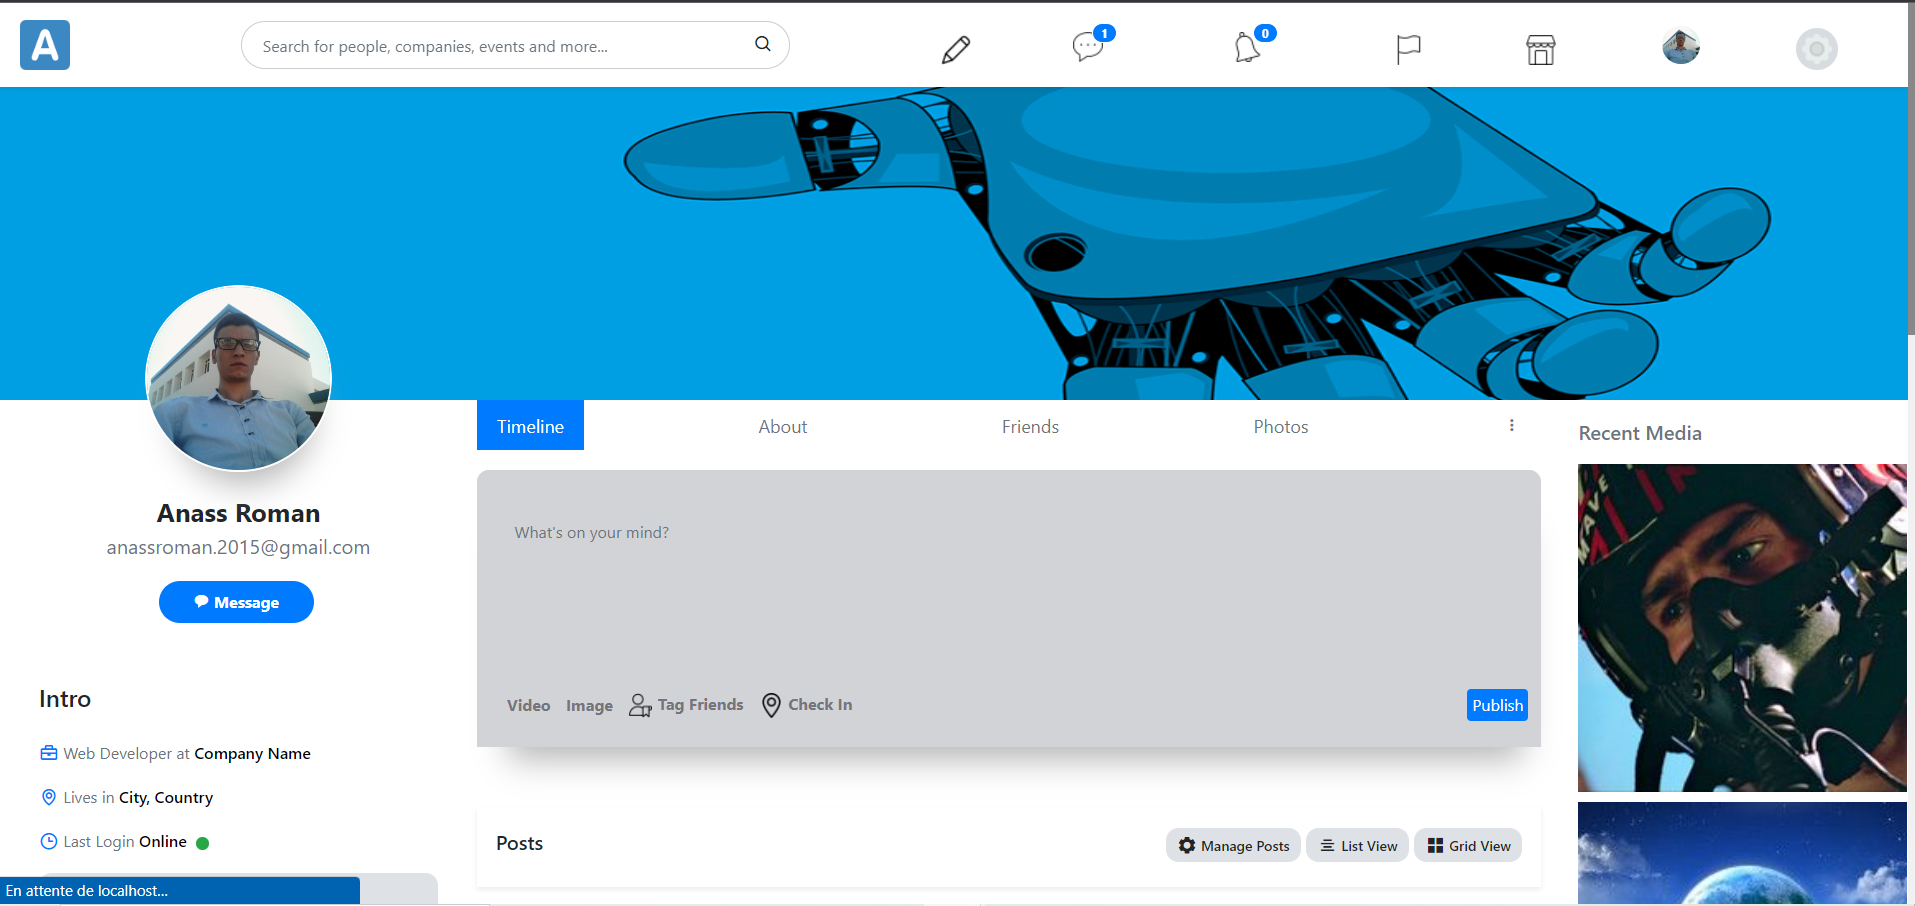This screenshot has height=906, width=1915.
Task: Click the green Online status dot
Action: point(202,843)
